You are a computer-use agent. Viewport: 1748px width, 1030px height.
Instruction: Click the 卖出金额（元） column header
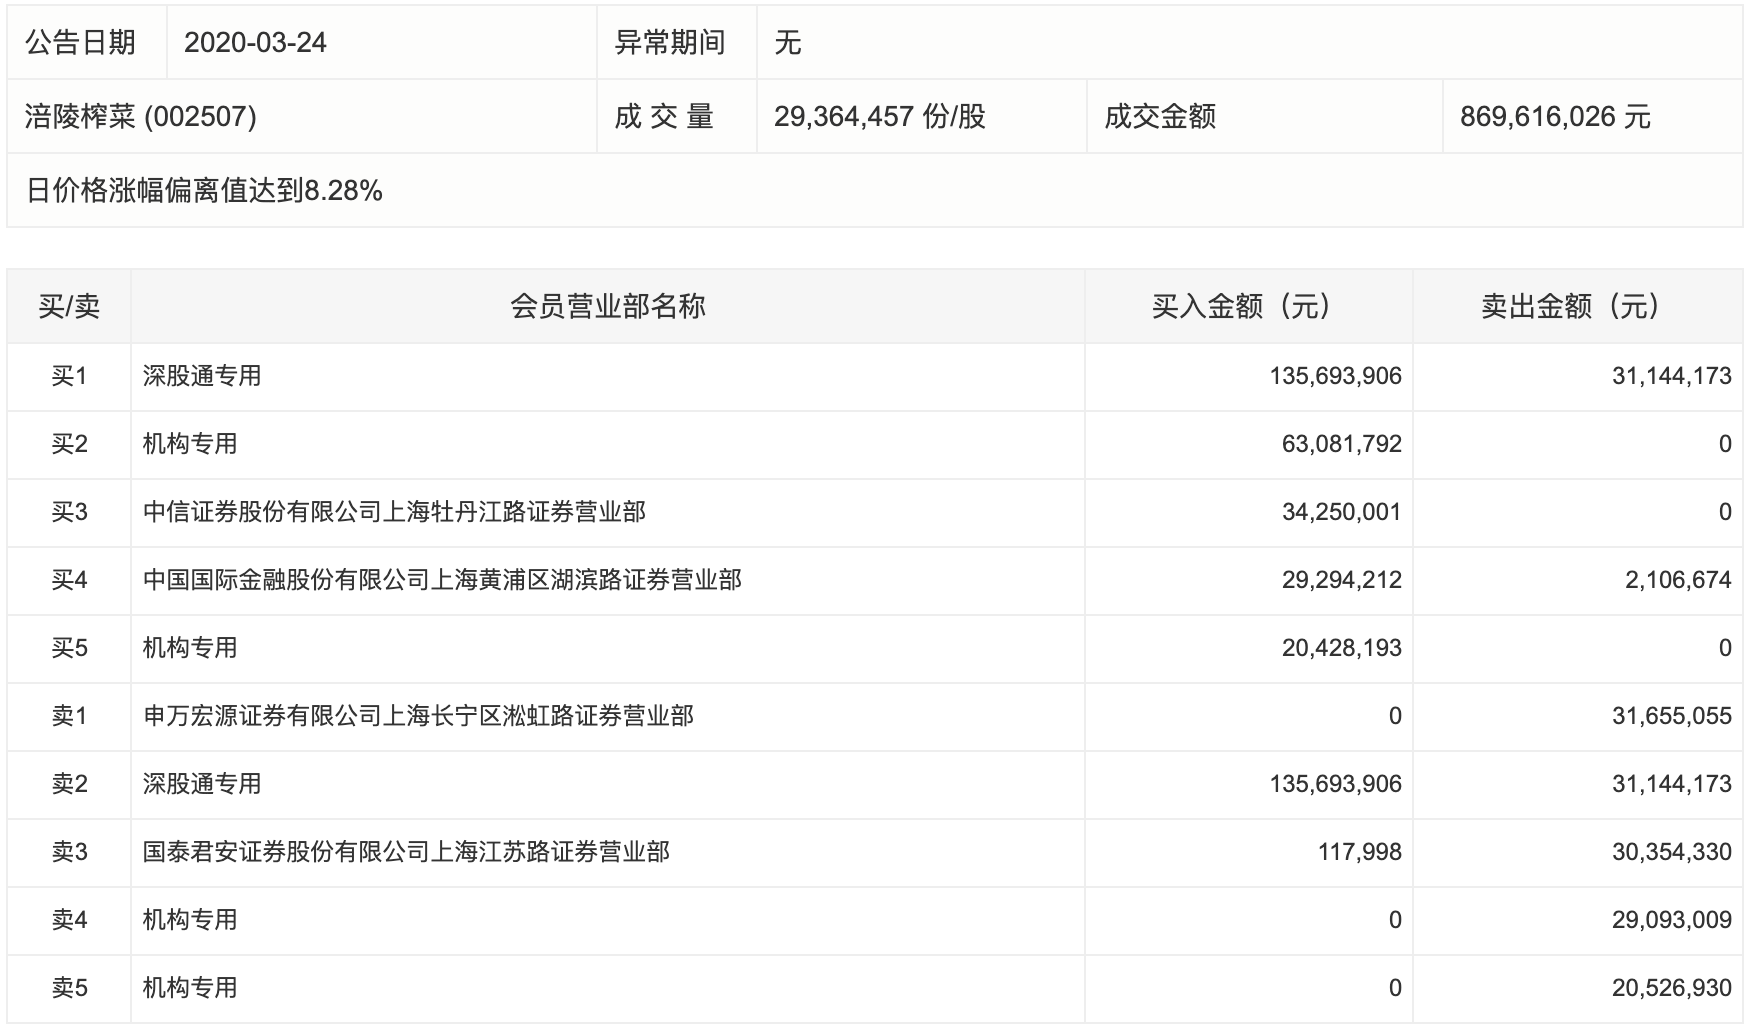click(1577, 306)
